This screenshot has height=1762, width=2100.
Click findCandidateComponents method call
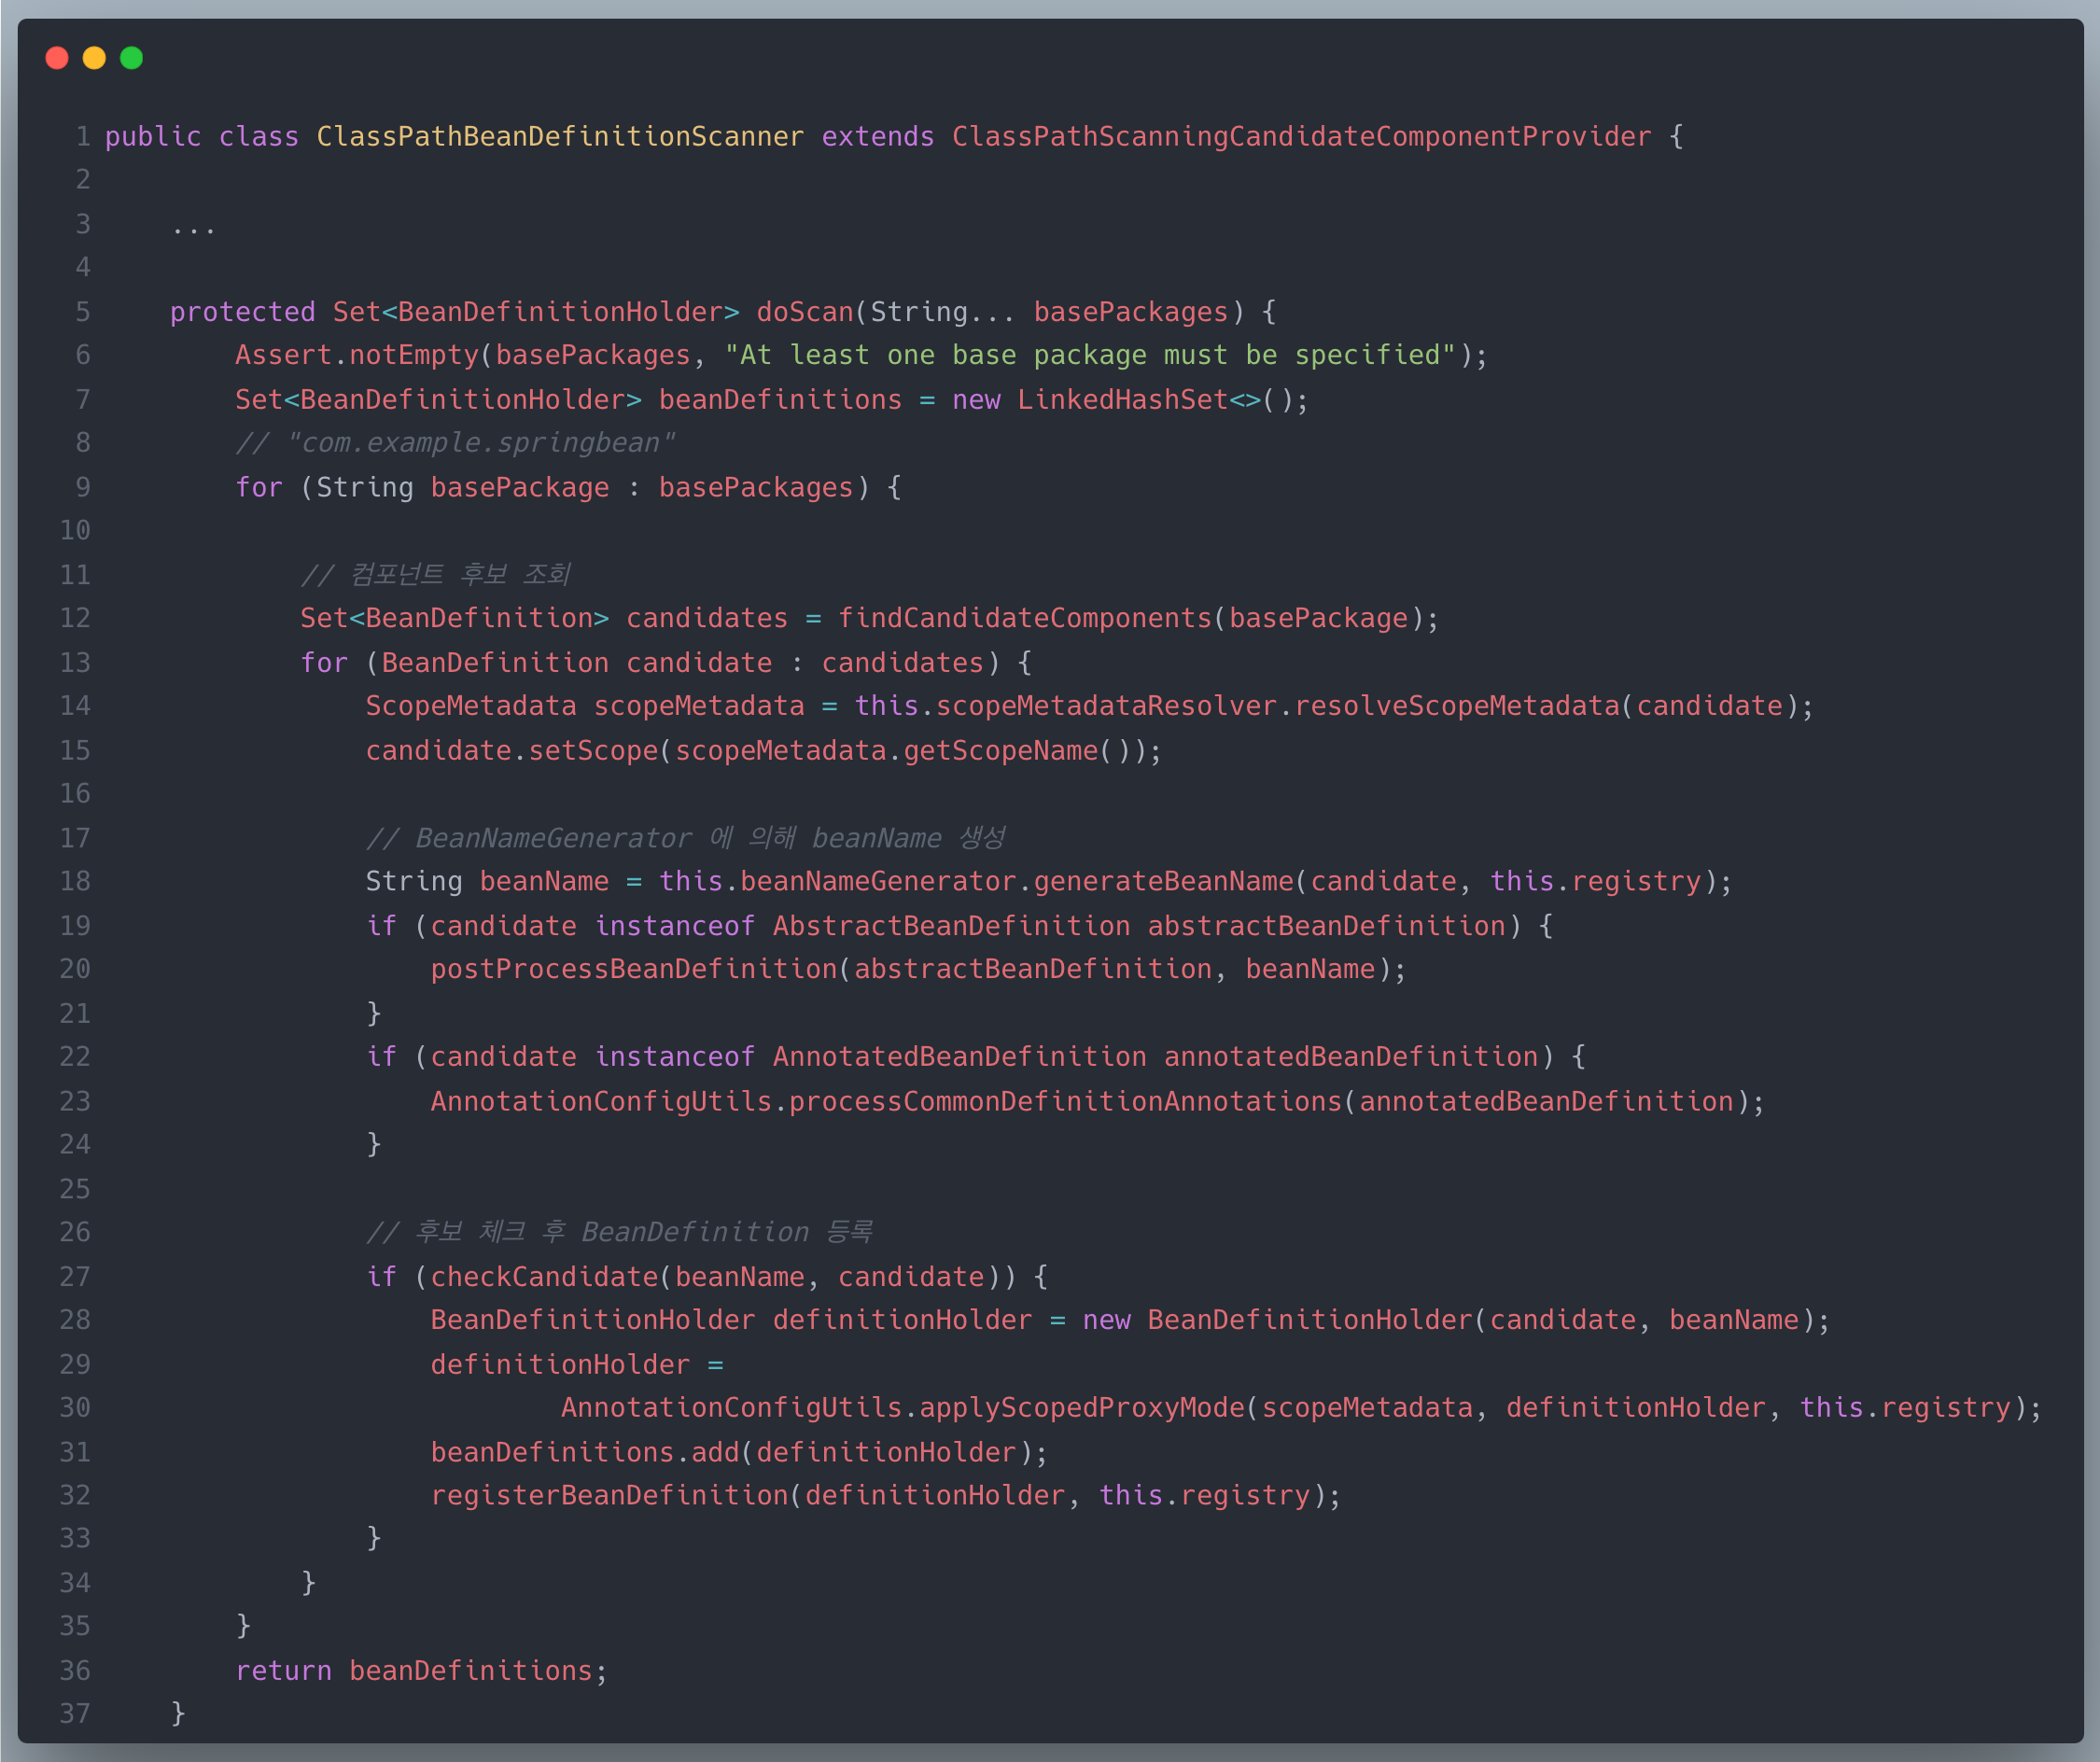point(1025,619)
